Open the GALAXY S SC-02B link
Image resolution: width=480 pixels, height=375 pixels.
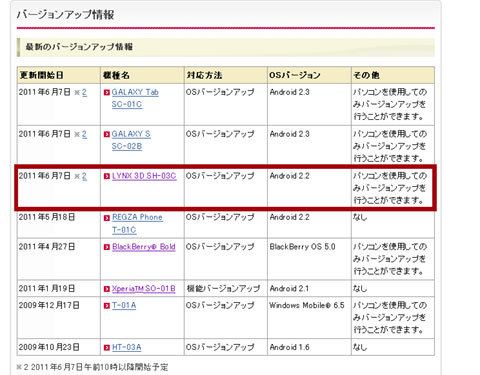tap(131, 140)
